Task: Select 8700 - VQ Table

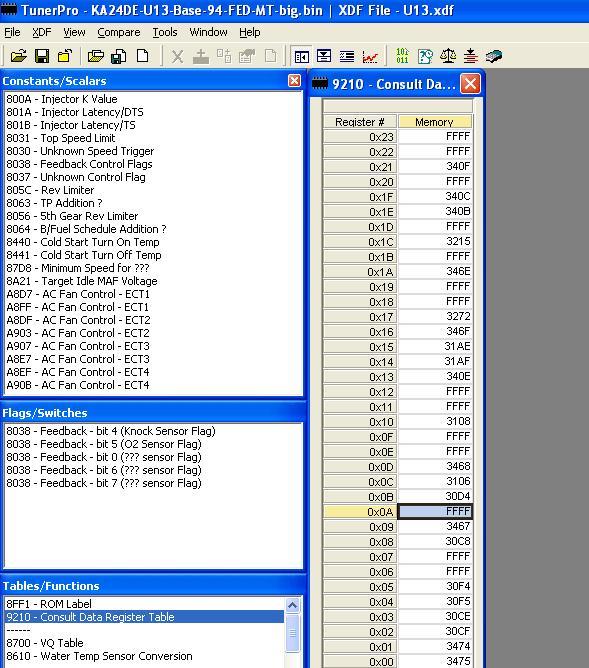Action: pos(45,643)
